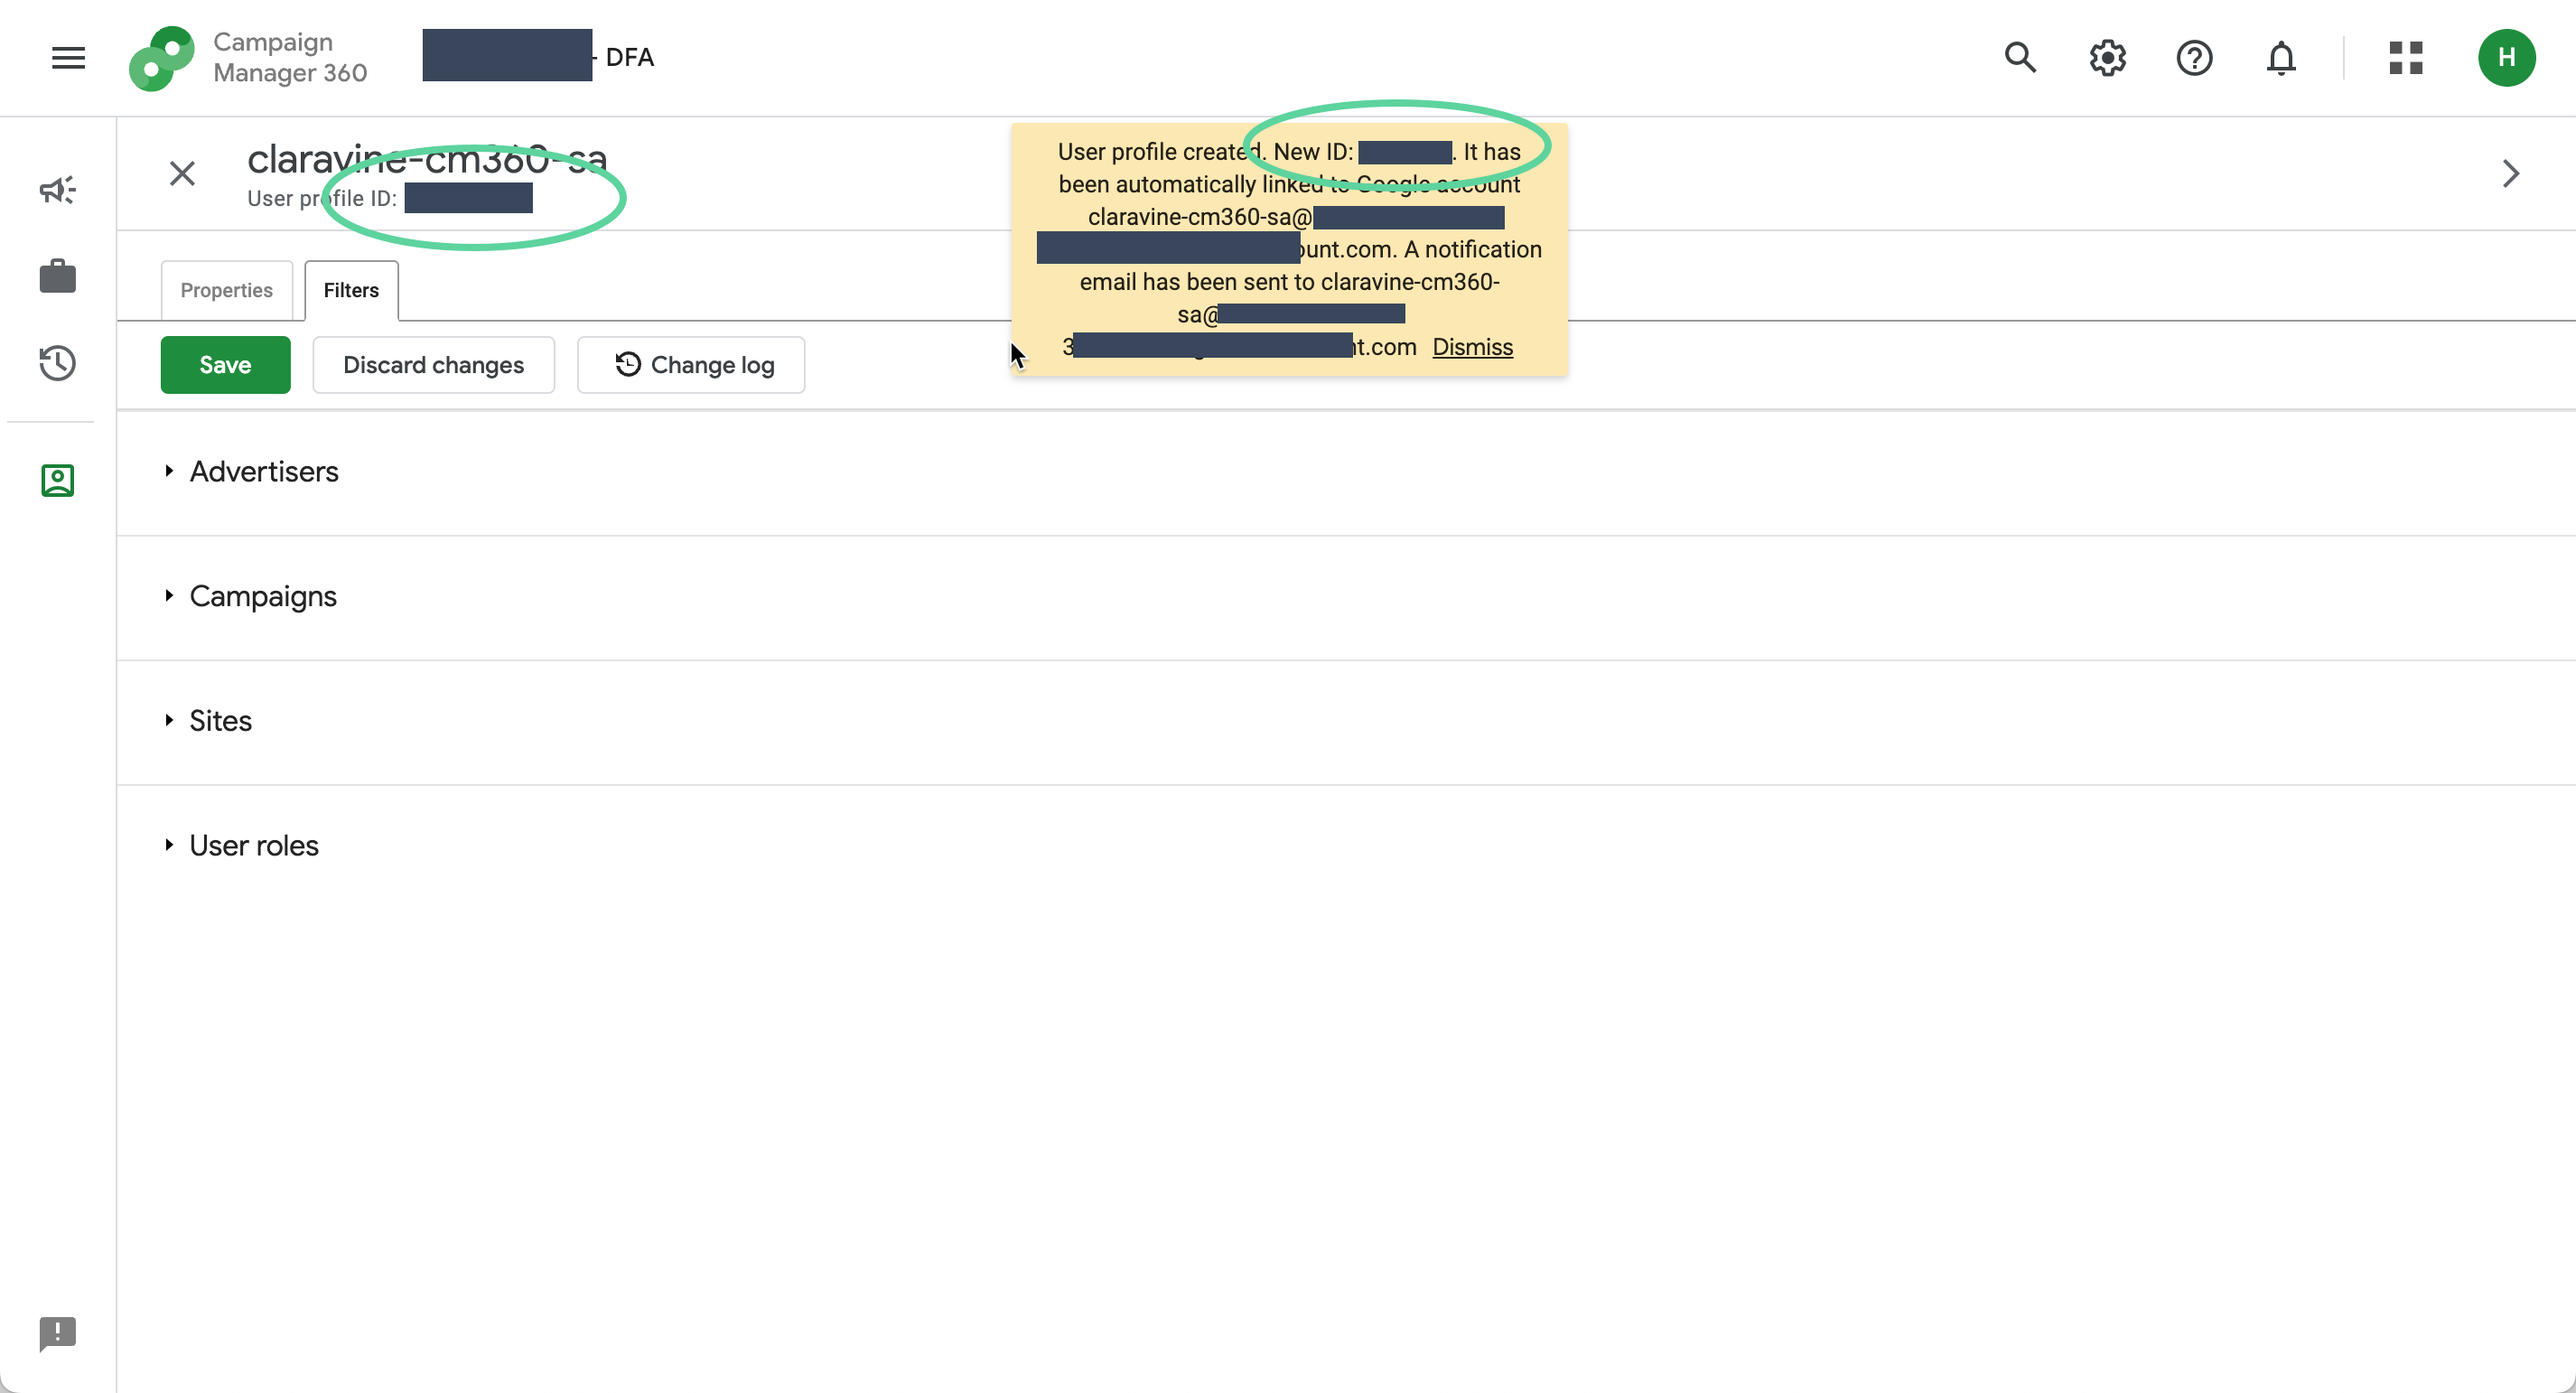
Task: Open the briefcase sidebar icon
Action: [x=58, y=276]
